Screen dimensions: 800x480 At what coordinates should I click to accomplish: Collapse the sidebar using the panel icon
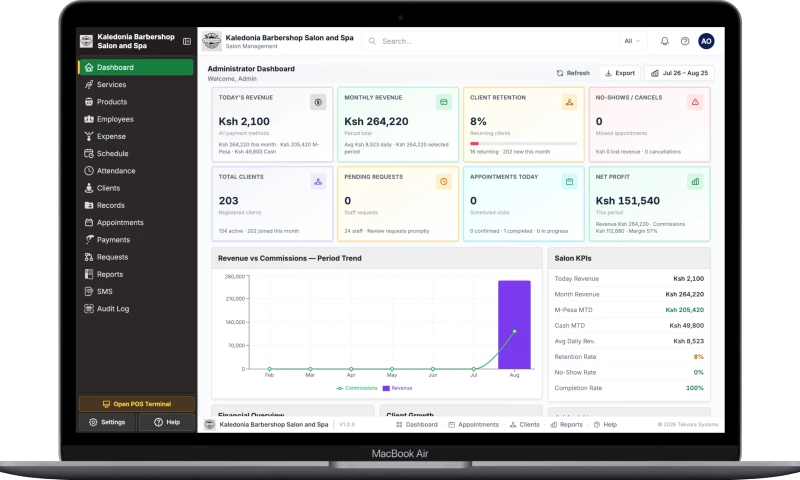(187, 41)
